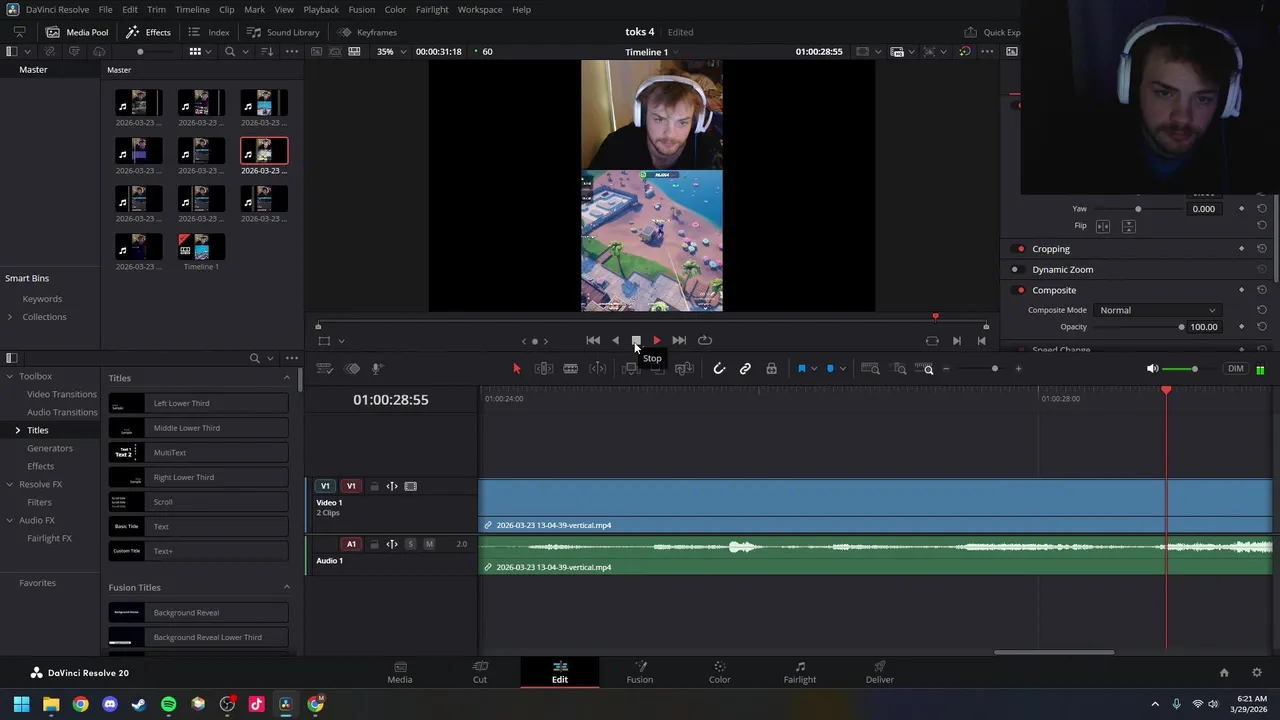Open the viewer zoom 35% dropdown
The width and height of the screenshot is (1280, 720).
pos(391,52)
